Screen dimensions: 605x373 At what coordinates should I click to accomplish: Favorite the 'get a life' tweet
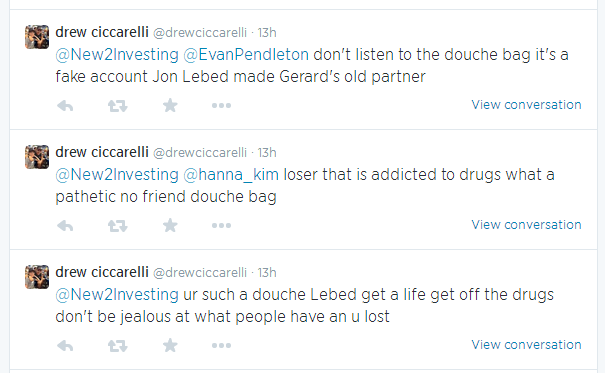(x=170, y=345)
